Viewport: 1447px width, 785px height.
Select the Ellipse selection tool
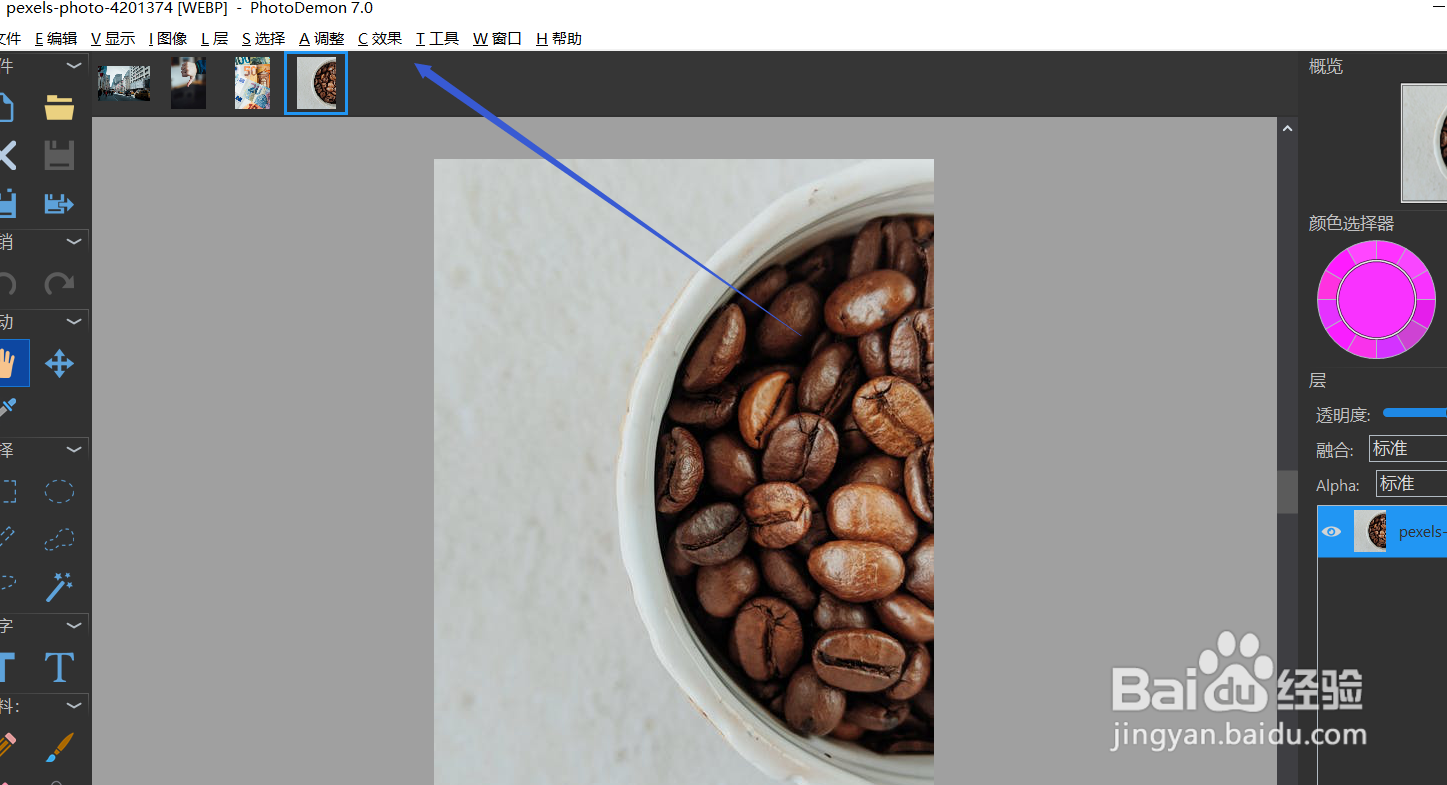click(59, 491)
